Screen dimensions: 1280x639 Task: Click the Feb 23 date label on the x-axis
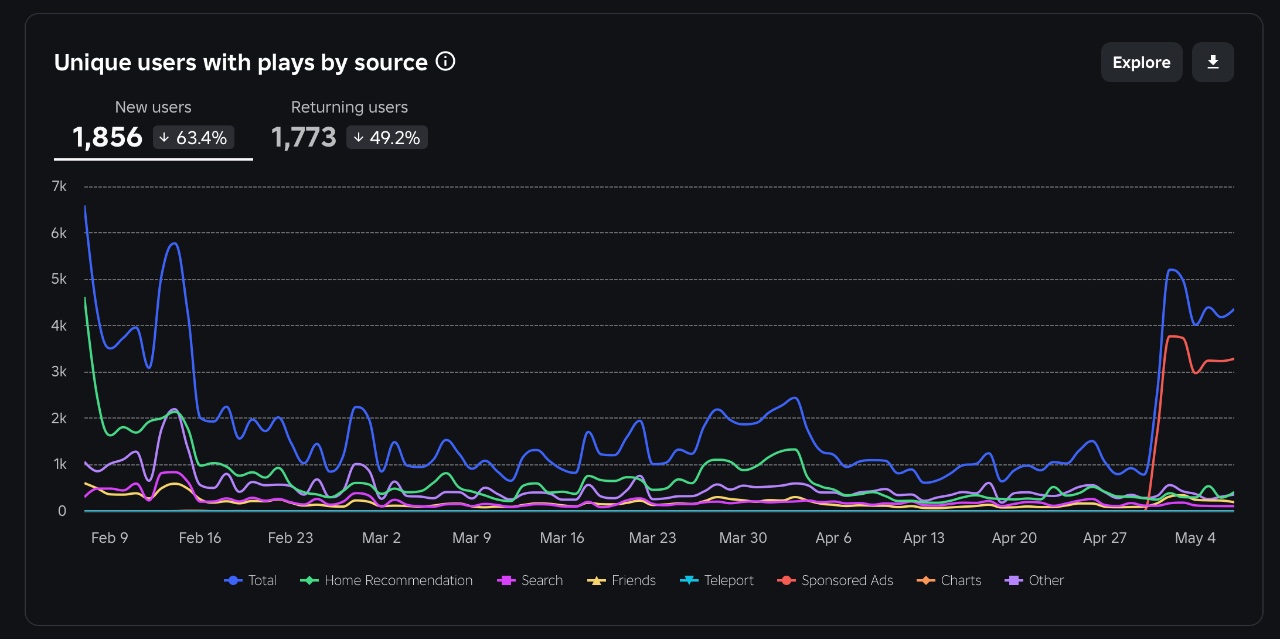click(x=290, y=538)
